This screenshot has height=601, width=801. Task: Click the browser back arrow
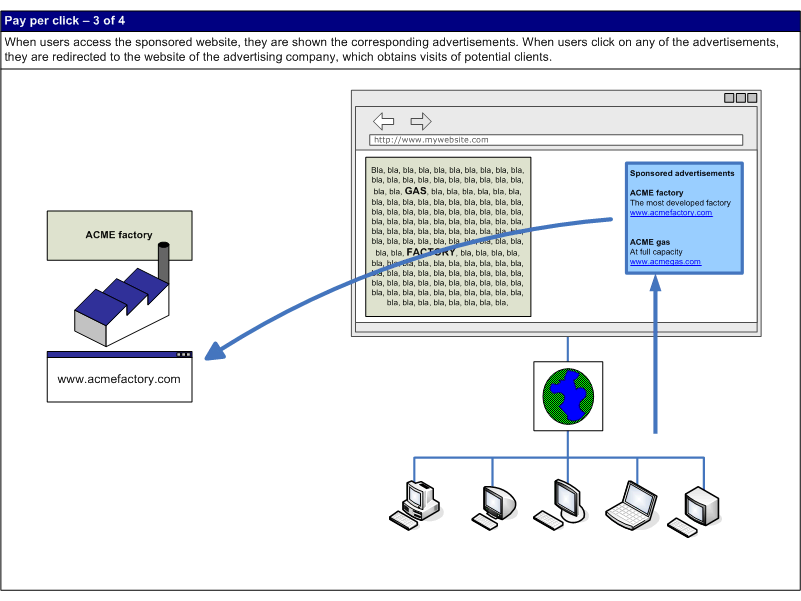click(x=384, y=121)
